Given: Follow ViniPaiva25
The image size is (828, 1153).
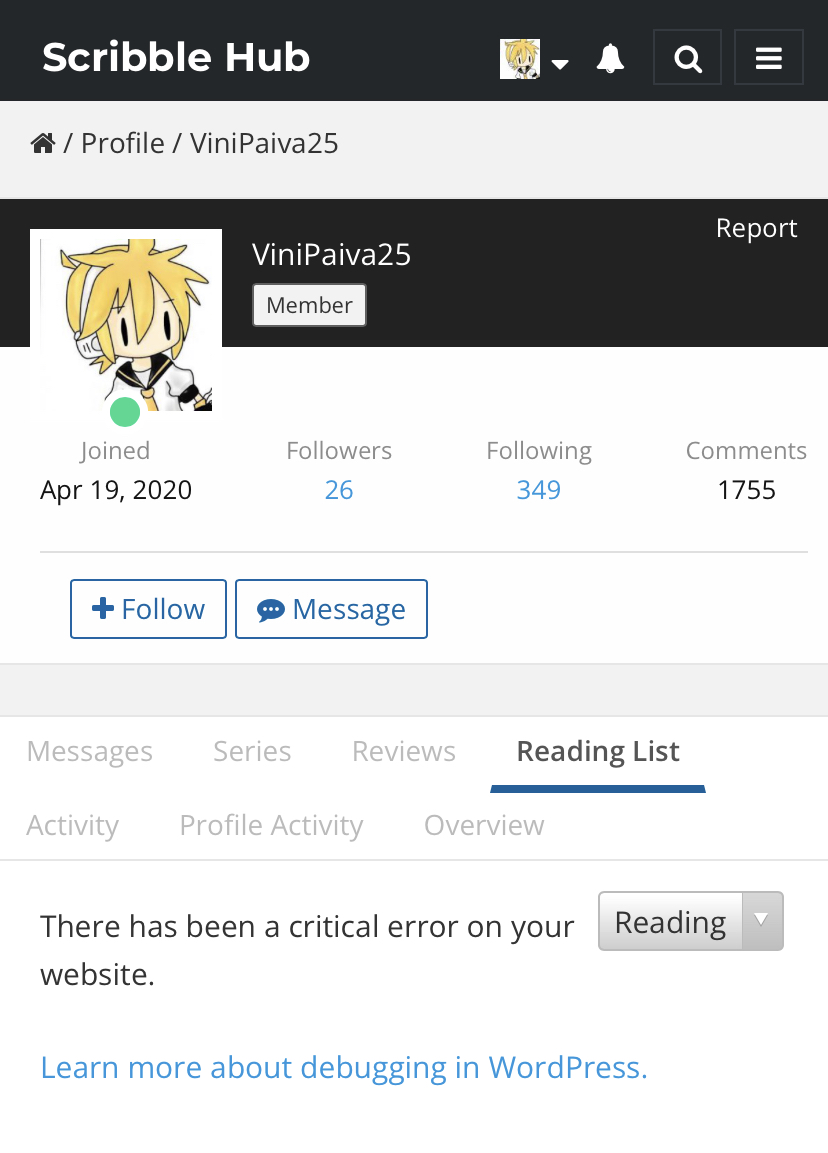Looking at the screenshot, I should click(x=148, y=609).
